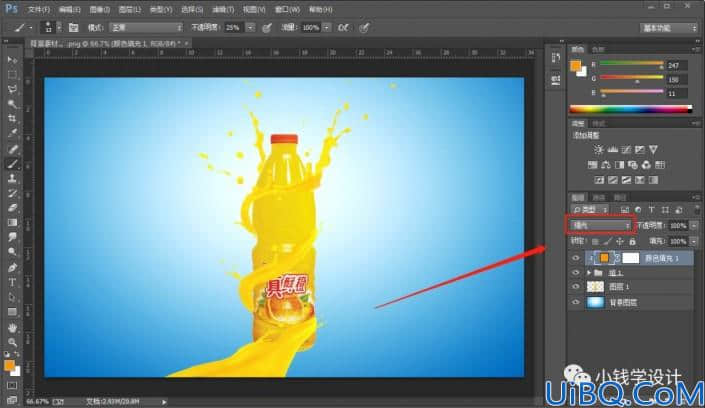The height and width of the screenshot is (408, 705).
Task: Open layer fill dropdown arrow
Action: click(x=694, y=242)
